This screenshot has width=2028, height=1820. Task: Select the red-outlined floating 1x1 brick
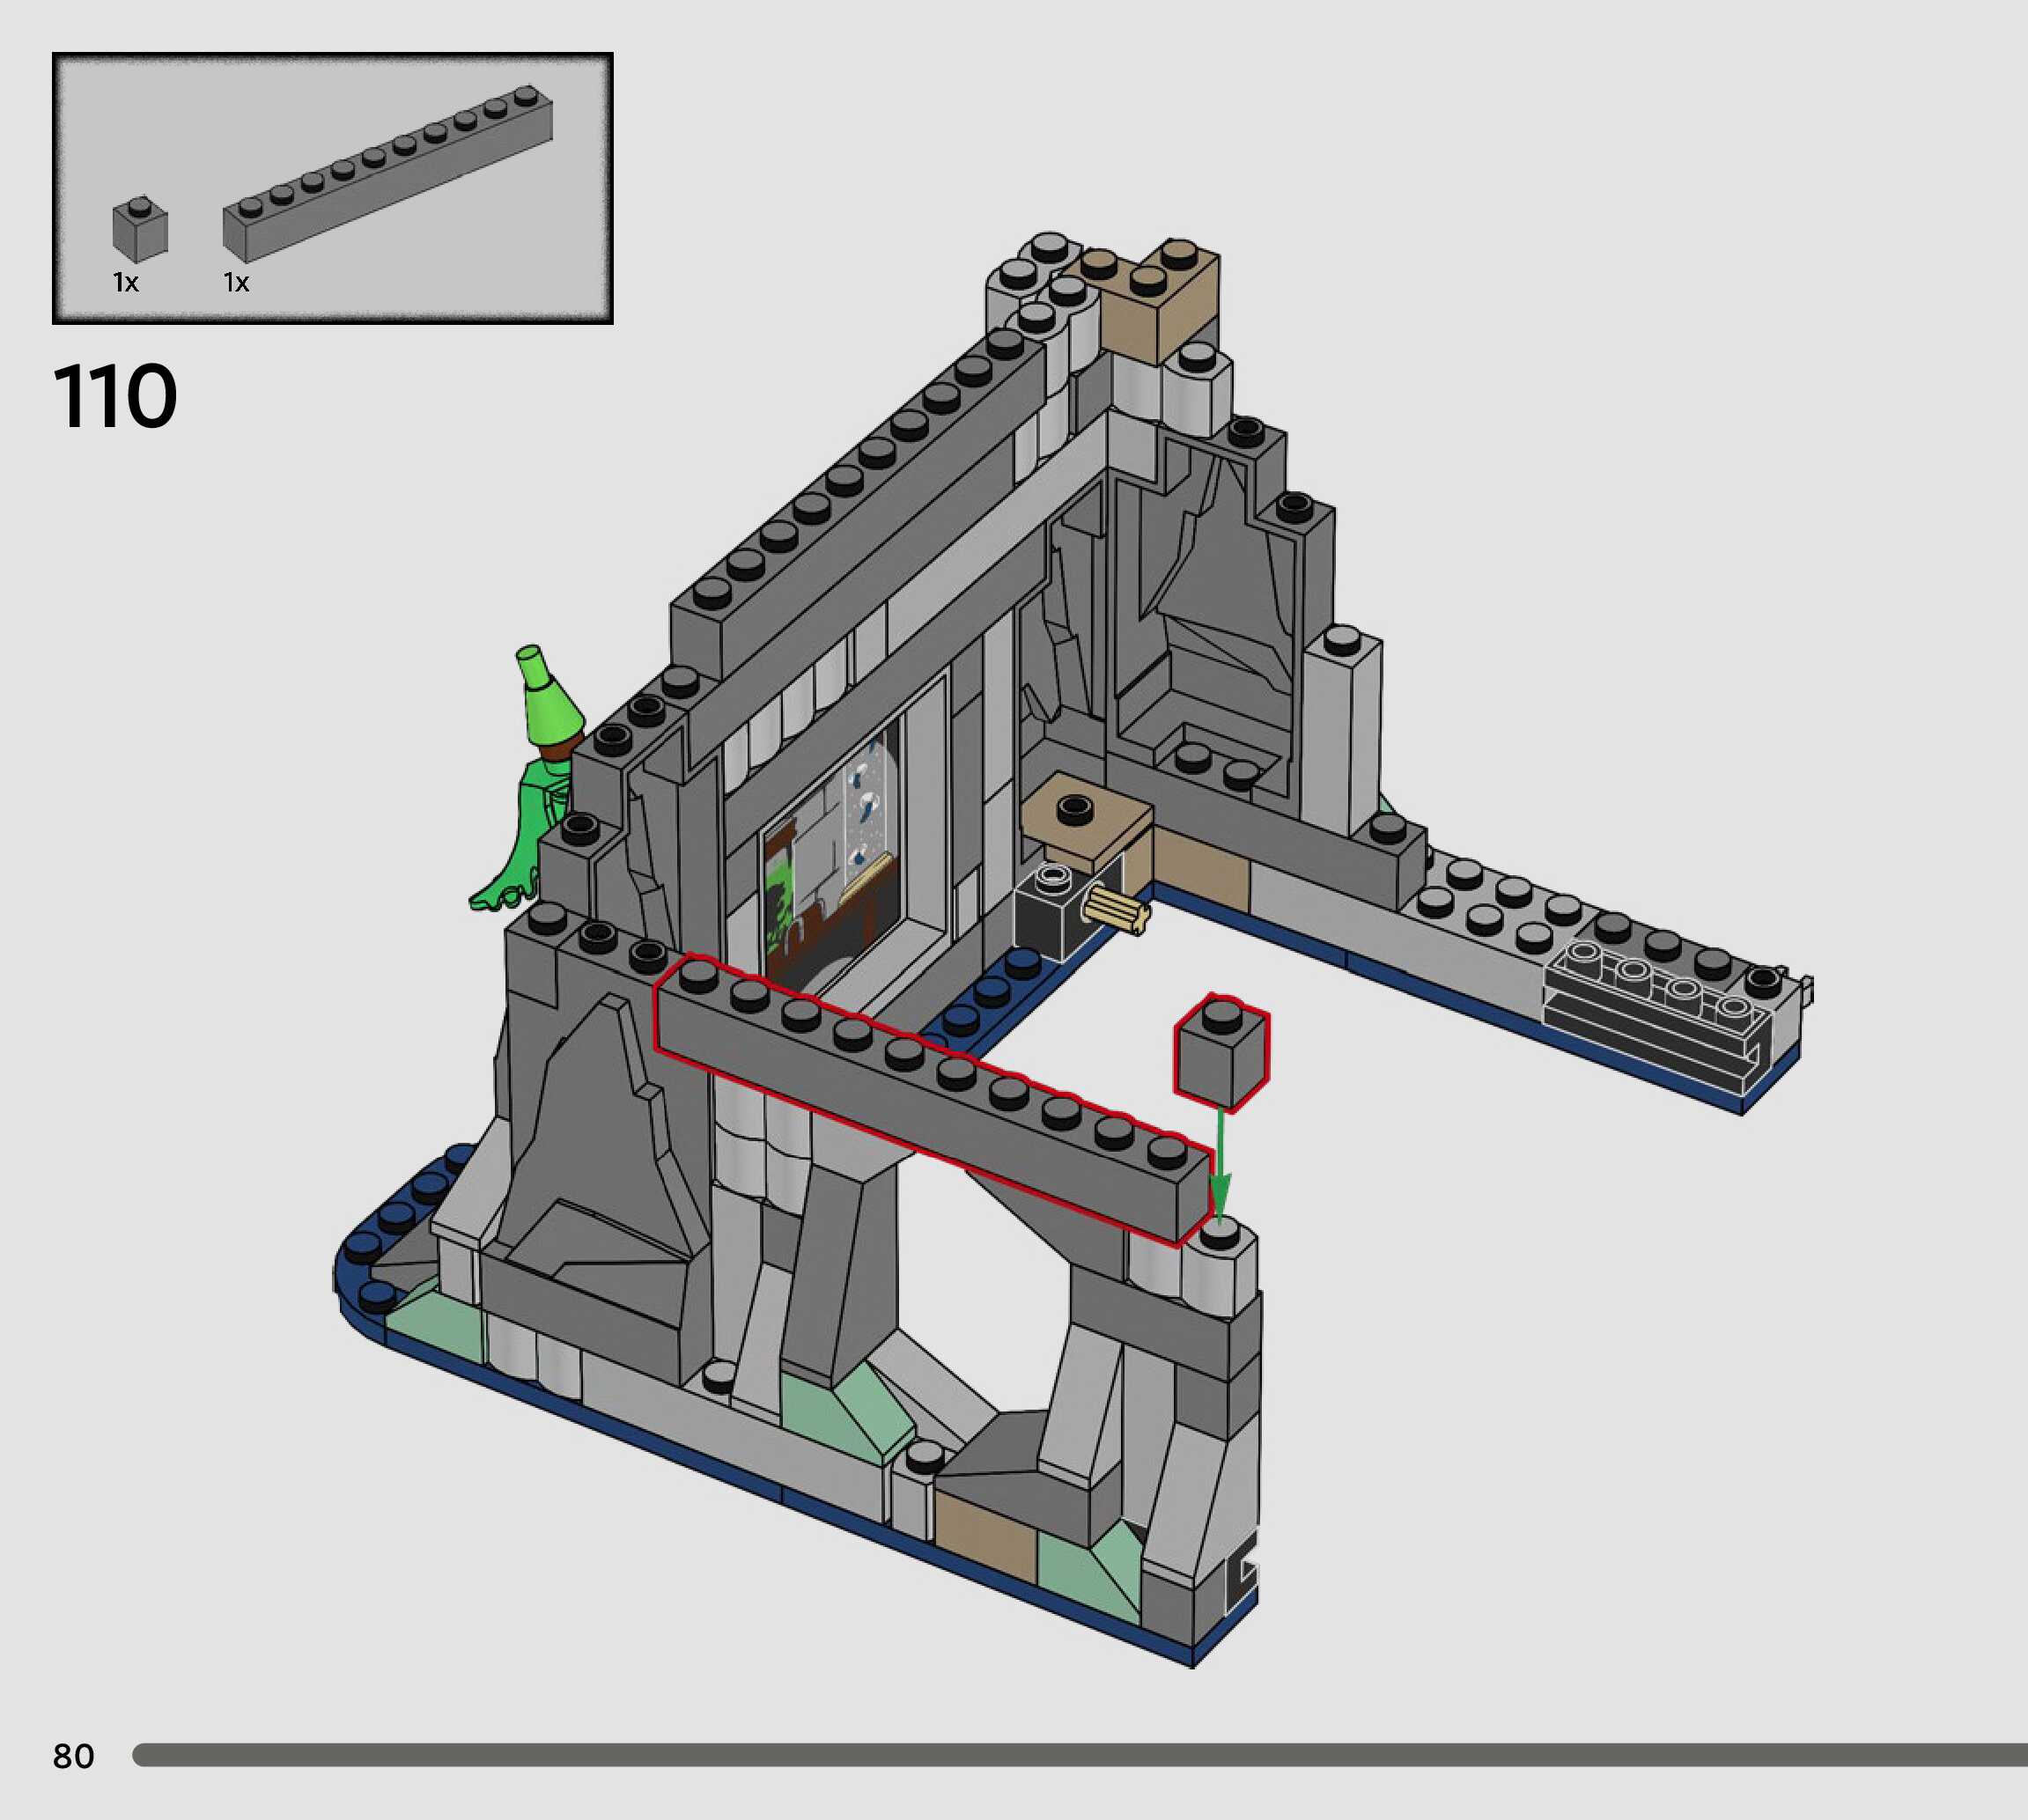[x=1221, y=1056]
